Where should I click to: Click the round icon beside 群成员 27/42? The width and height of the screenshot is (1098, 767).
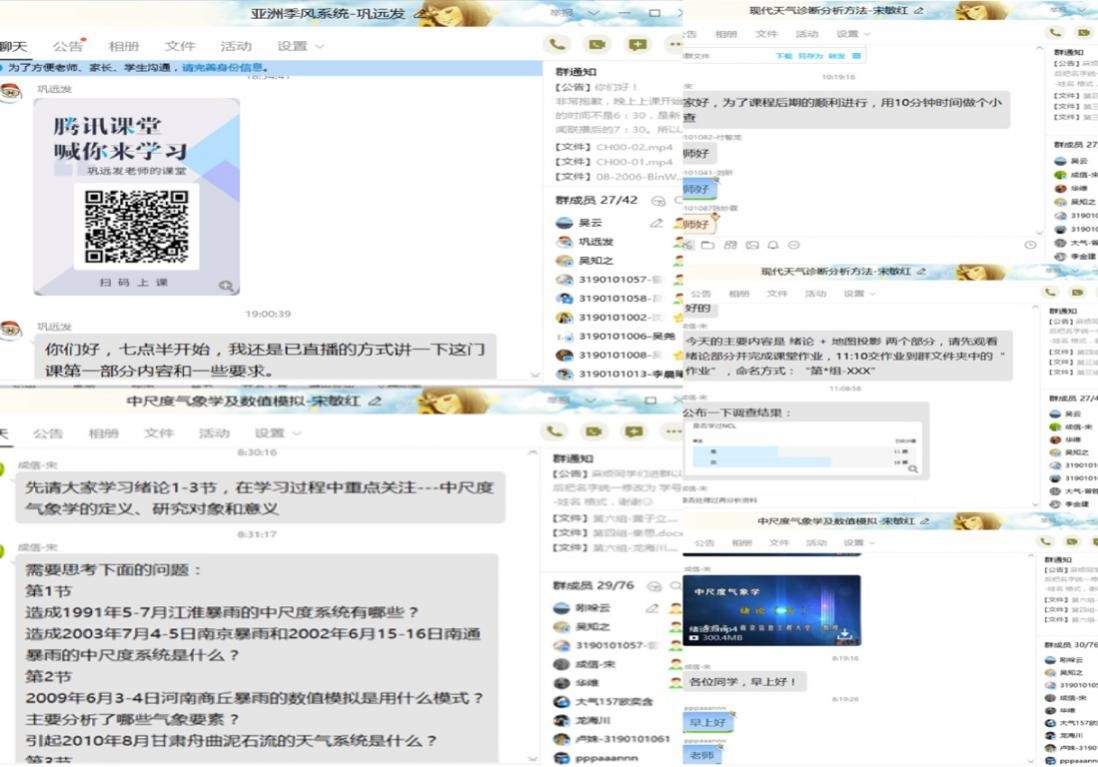658,200
